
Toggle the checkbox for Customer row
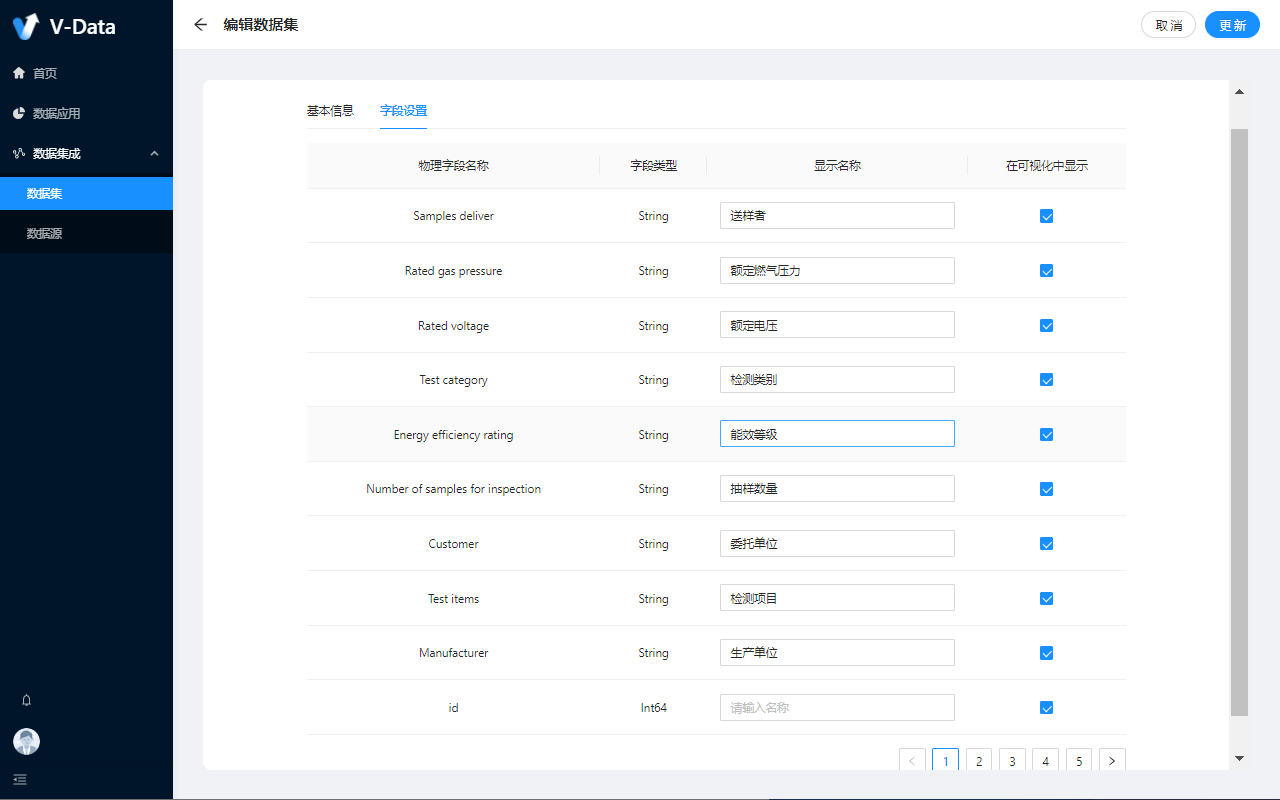[x=1046, y=544]
